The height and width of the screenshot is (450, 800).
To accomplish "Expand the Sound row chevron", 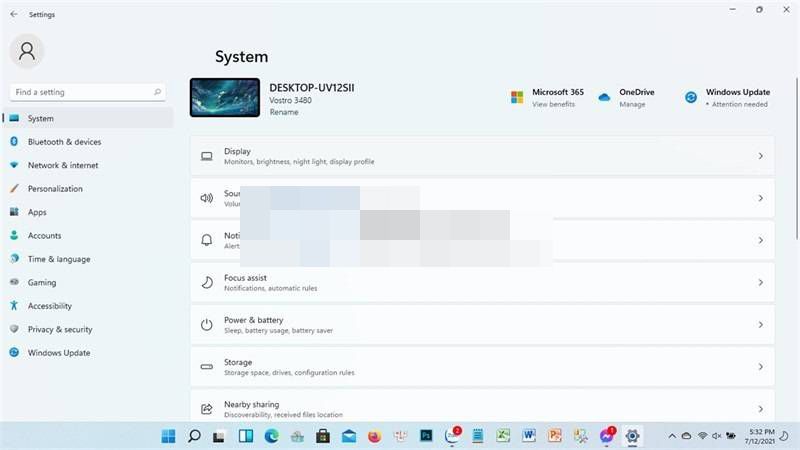I will (x=760, y=198).
